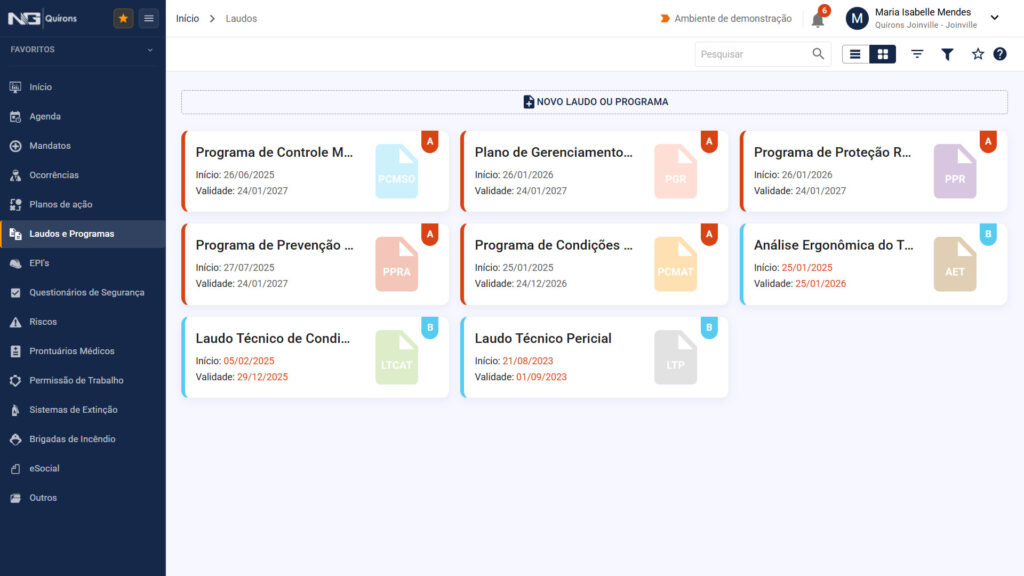The image size is (1024, 576).
Task: Click Novo Laudo ou Programa button
Action: [x=594, y=102]
